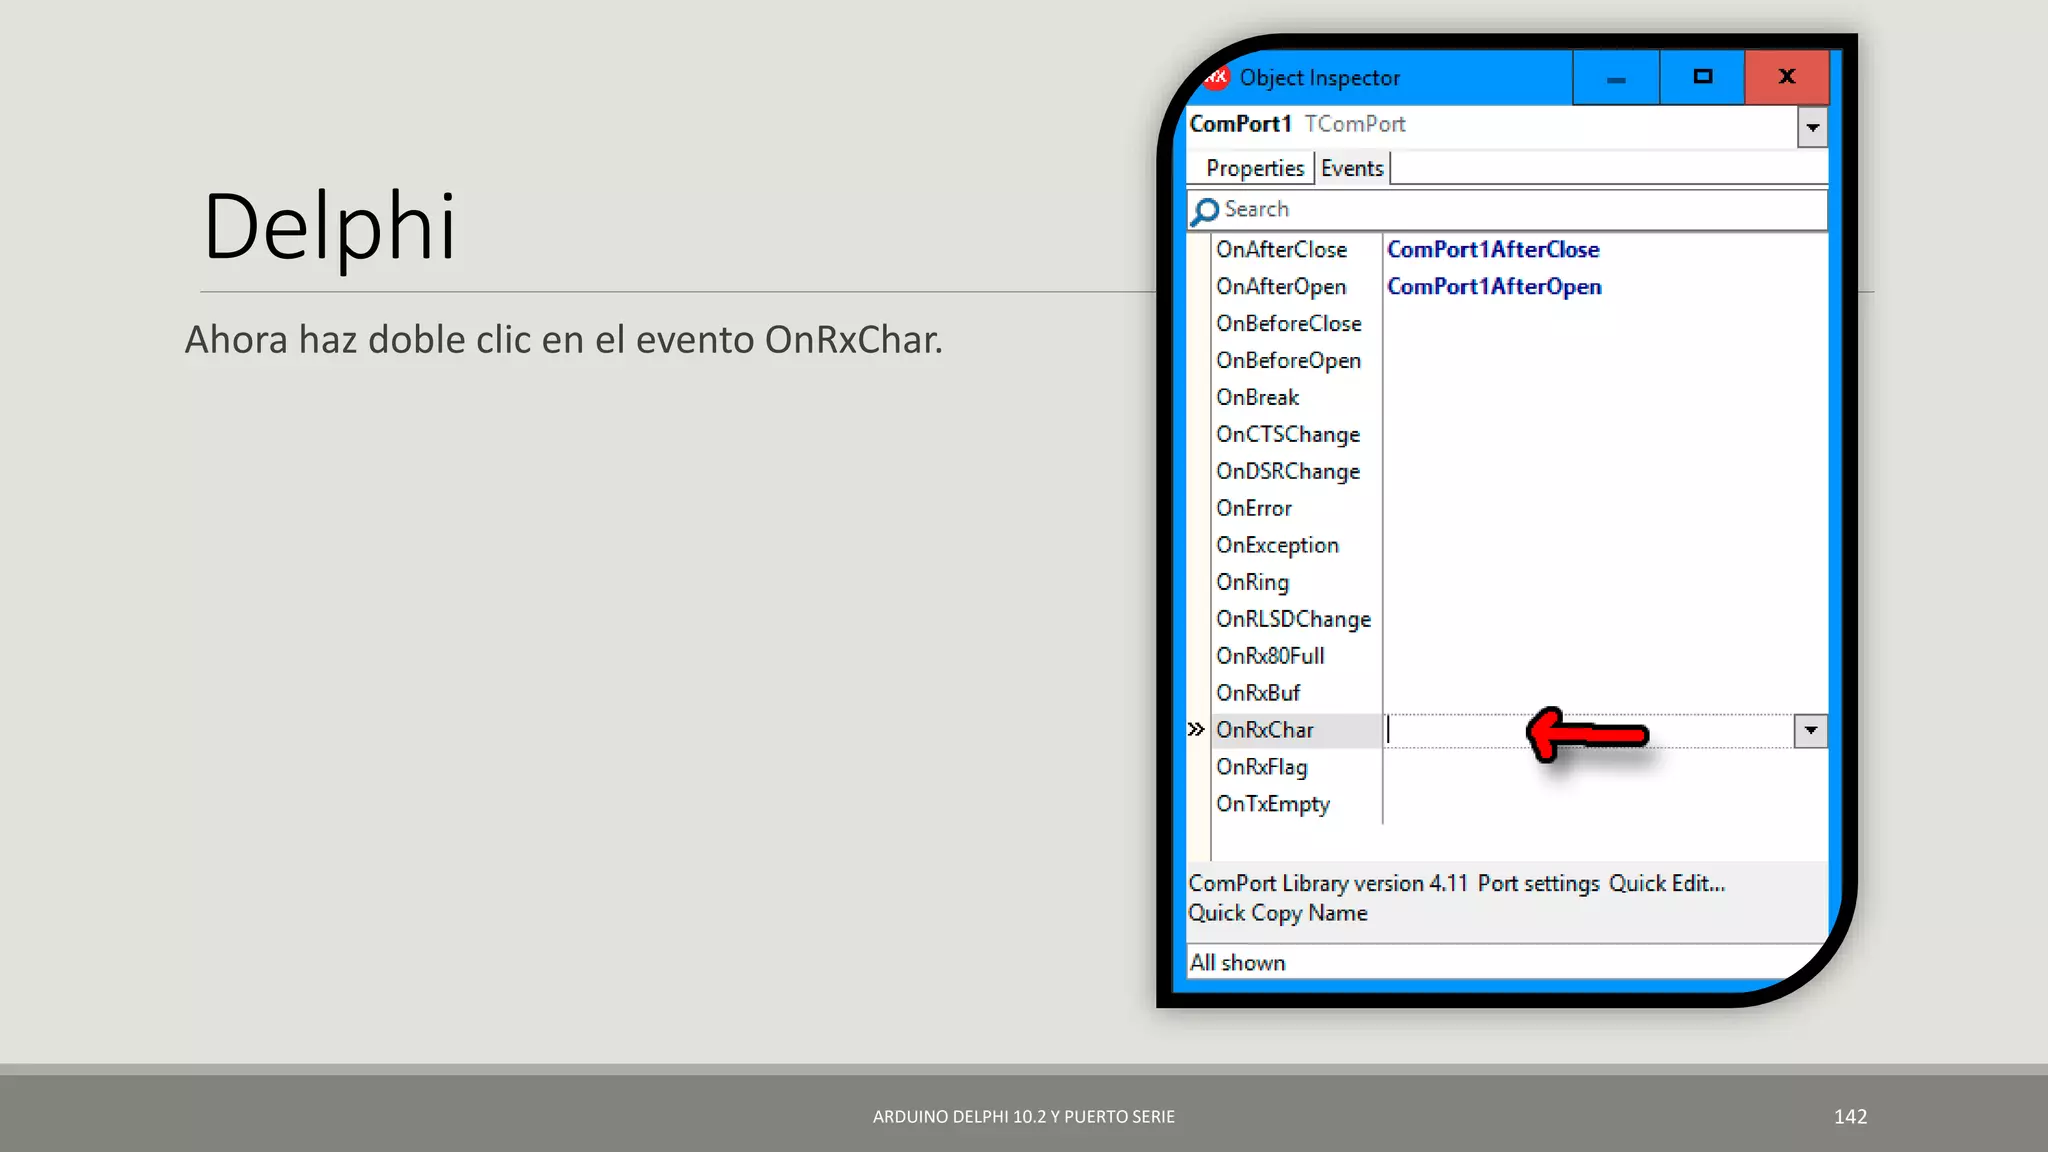Click the Quick Copy Name link

[1278, 913]
